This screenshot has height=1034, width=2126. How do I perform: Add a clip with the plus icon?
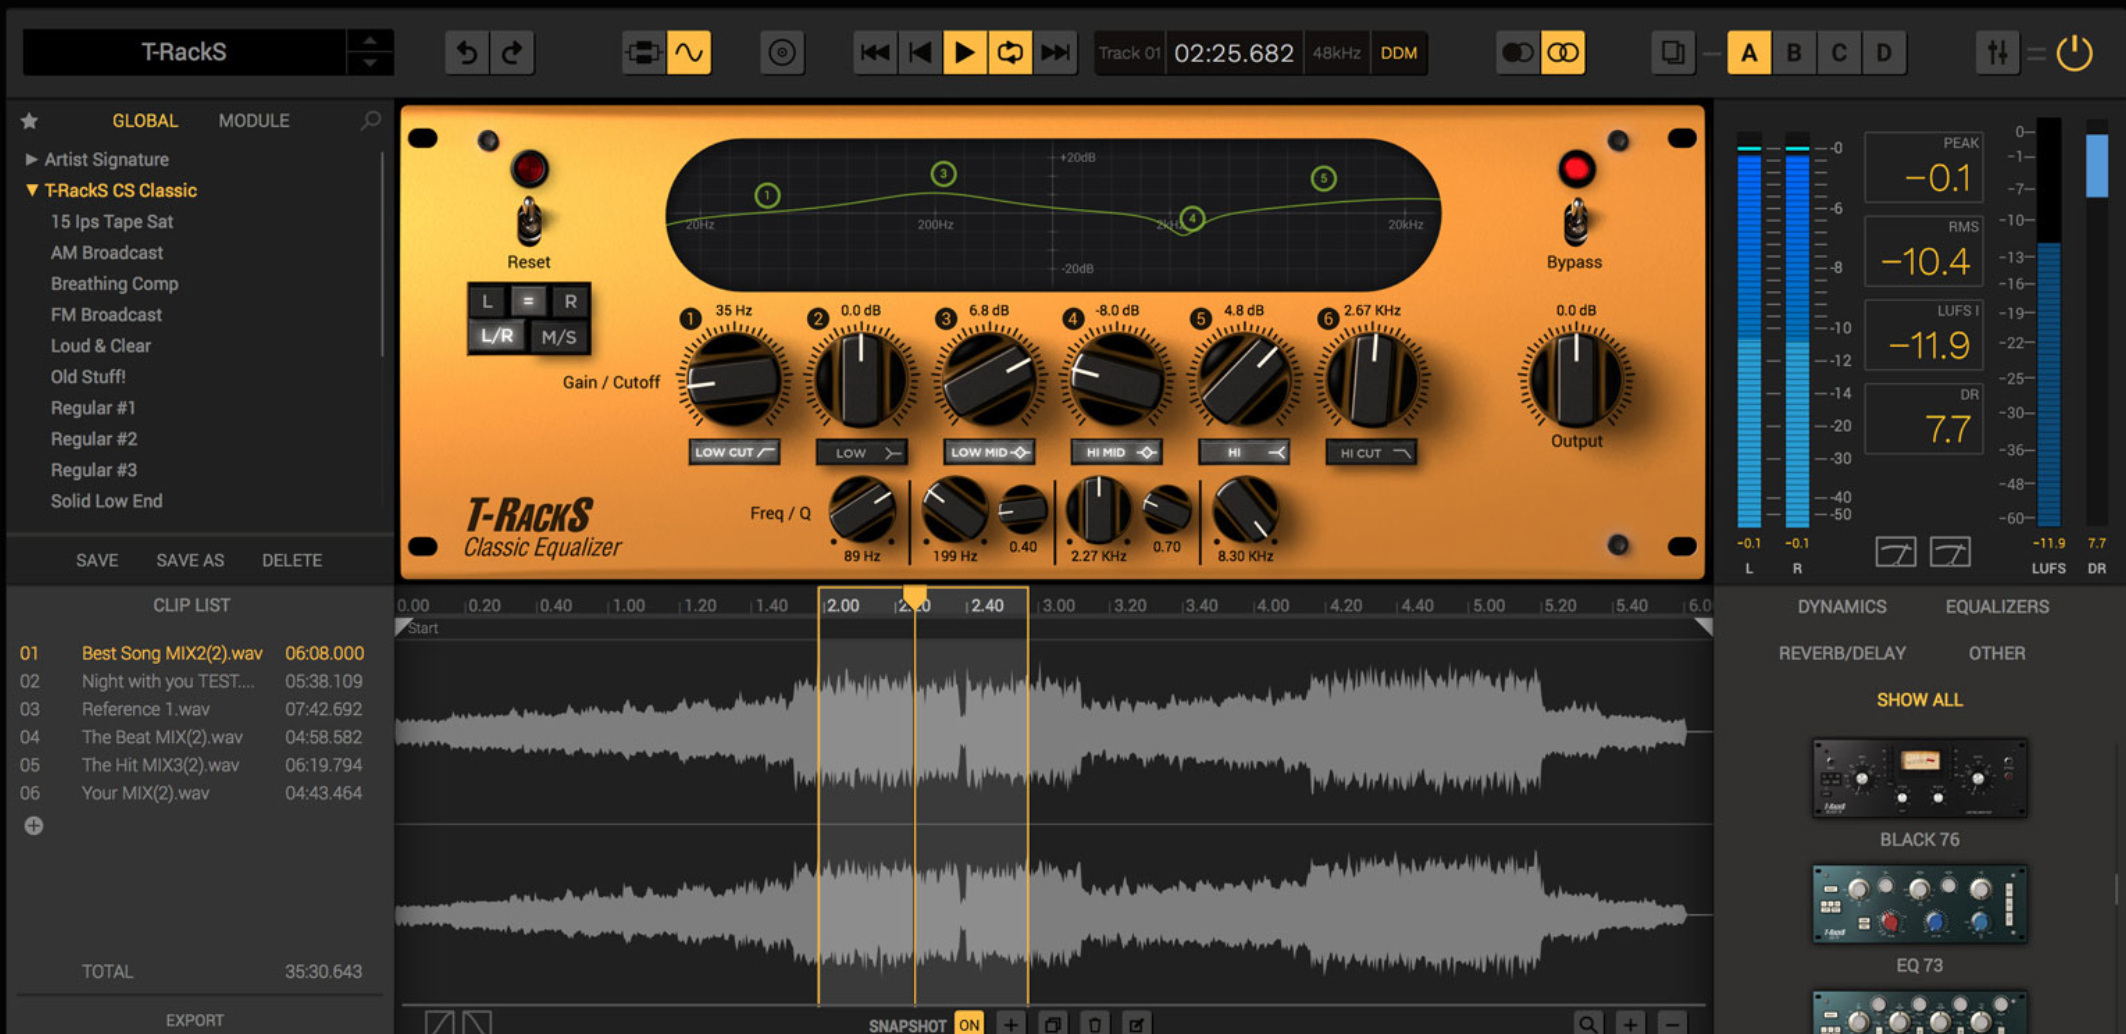(x=33, y=826)
